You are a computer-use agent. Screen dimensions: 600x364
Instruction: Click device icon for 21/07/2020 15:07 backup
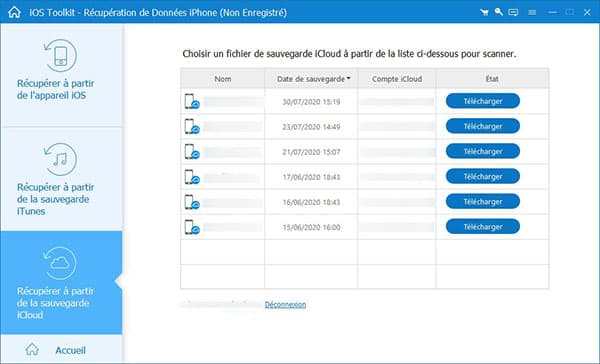tap(192, 152)
